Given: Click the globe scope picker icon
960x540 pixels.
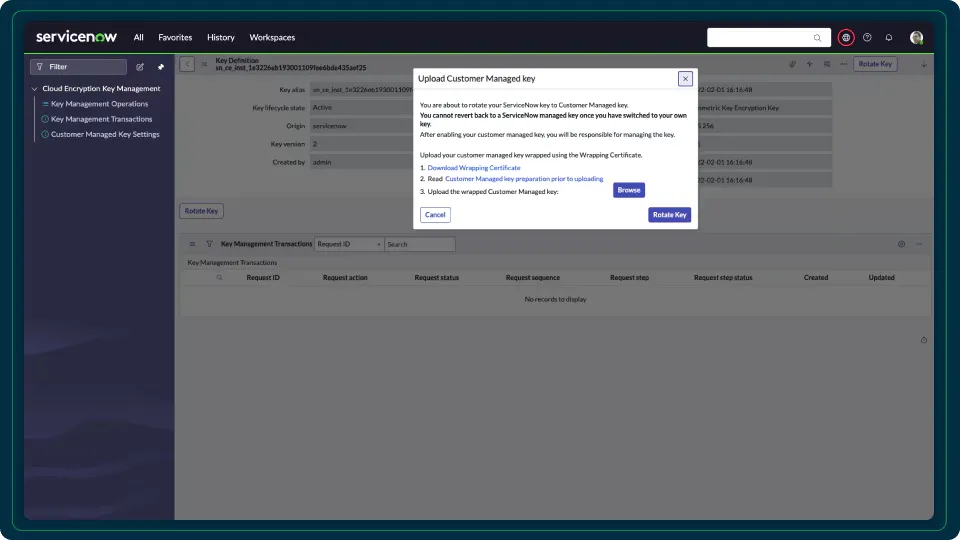Looking at the screenshot, I should click(x=846, y=37).
